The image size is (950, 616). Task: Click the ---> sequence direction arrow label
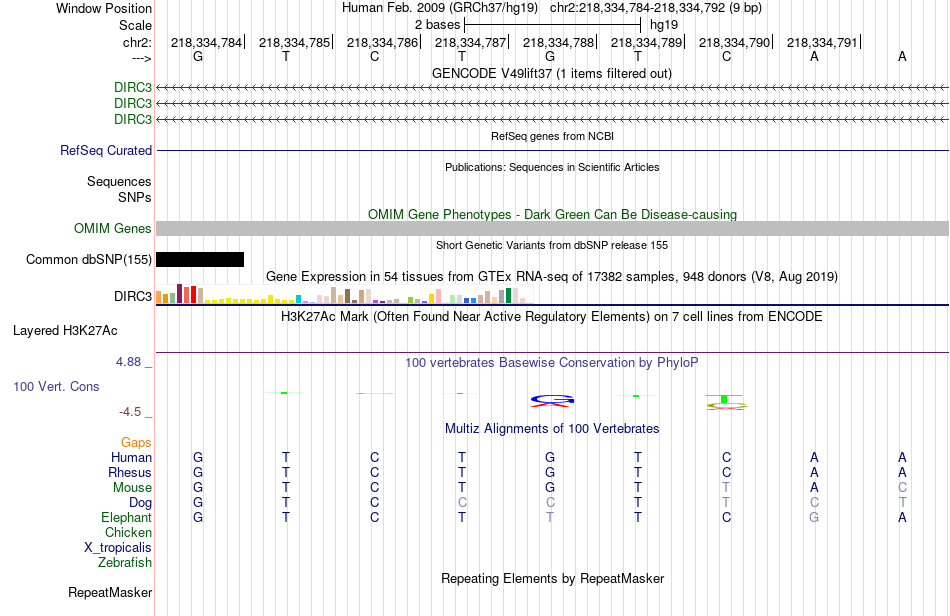[142, 58]
